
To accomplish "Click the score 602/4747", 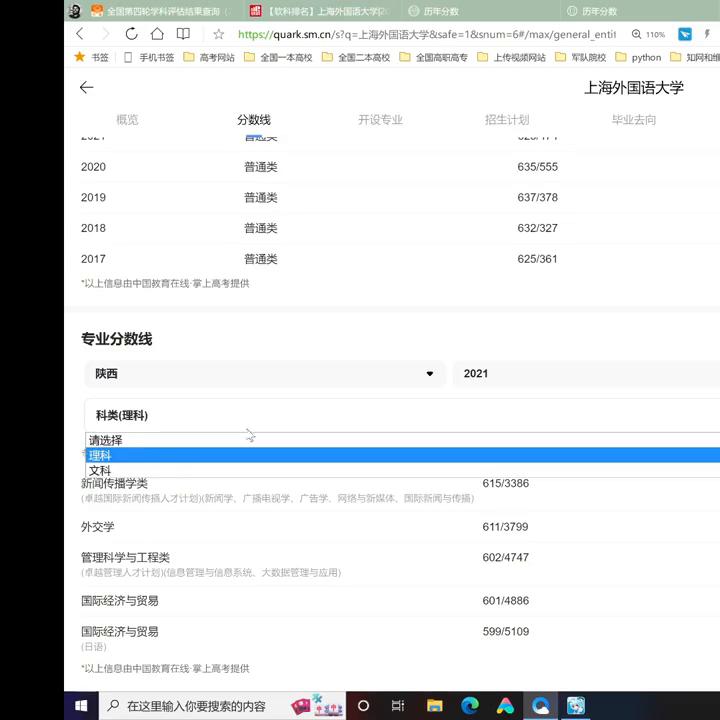I will coord(505,557).
